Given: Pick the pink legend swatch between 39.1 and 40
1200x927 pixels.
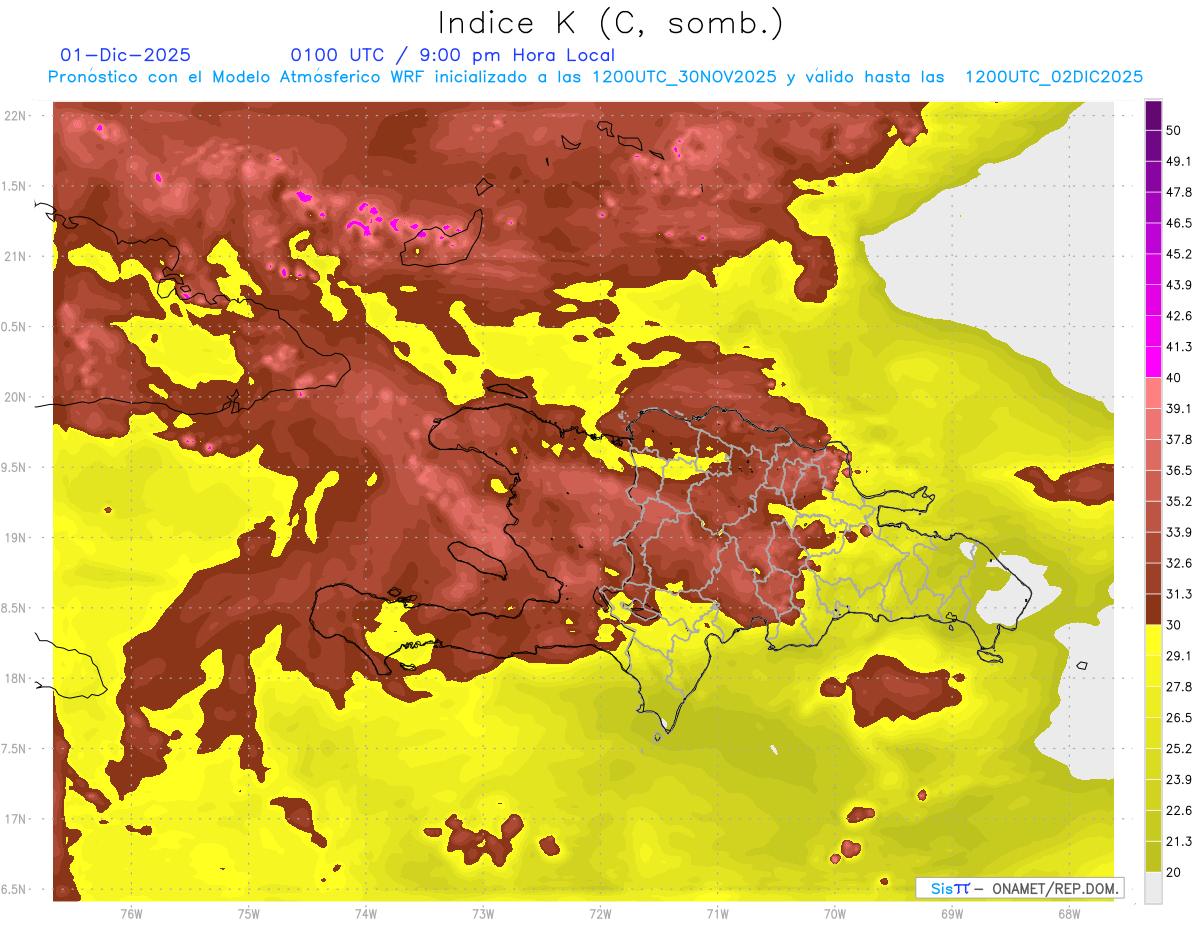Looking at the screenshot, I should (x=1153, y=393).
